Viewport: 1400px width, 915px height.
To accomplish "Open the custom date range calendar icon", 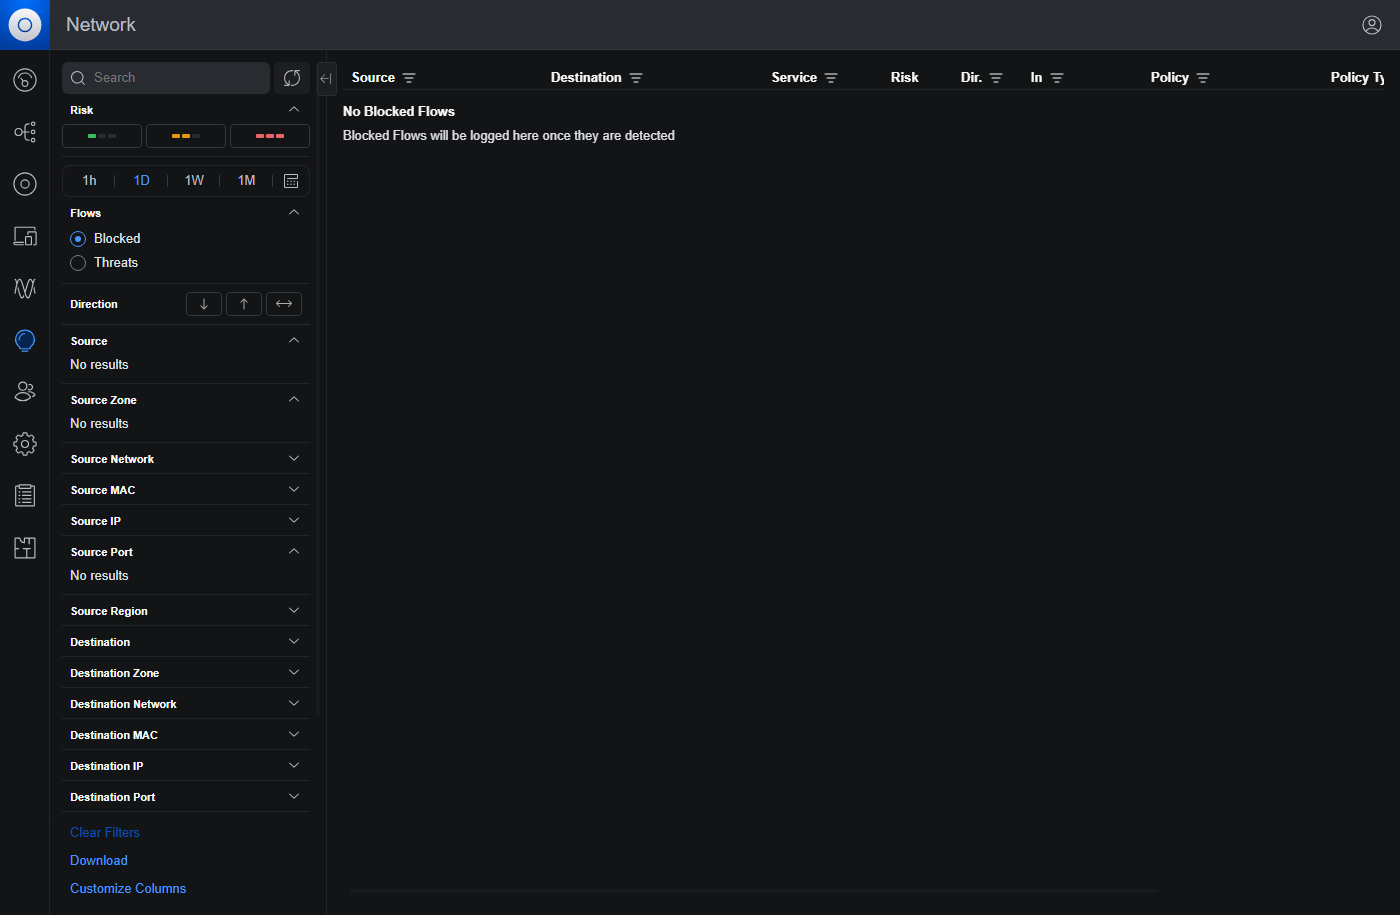I will coord(291,181).
